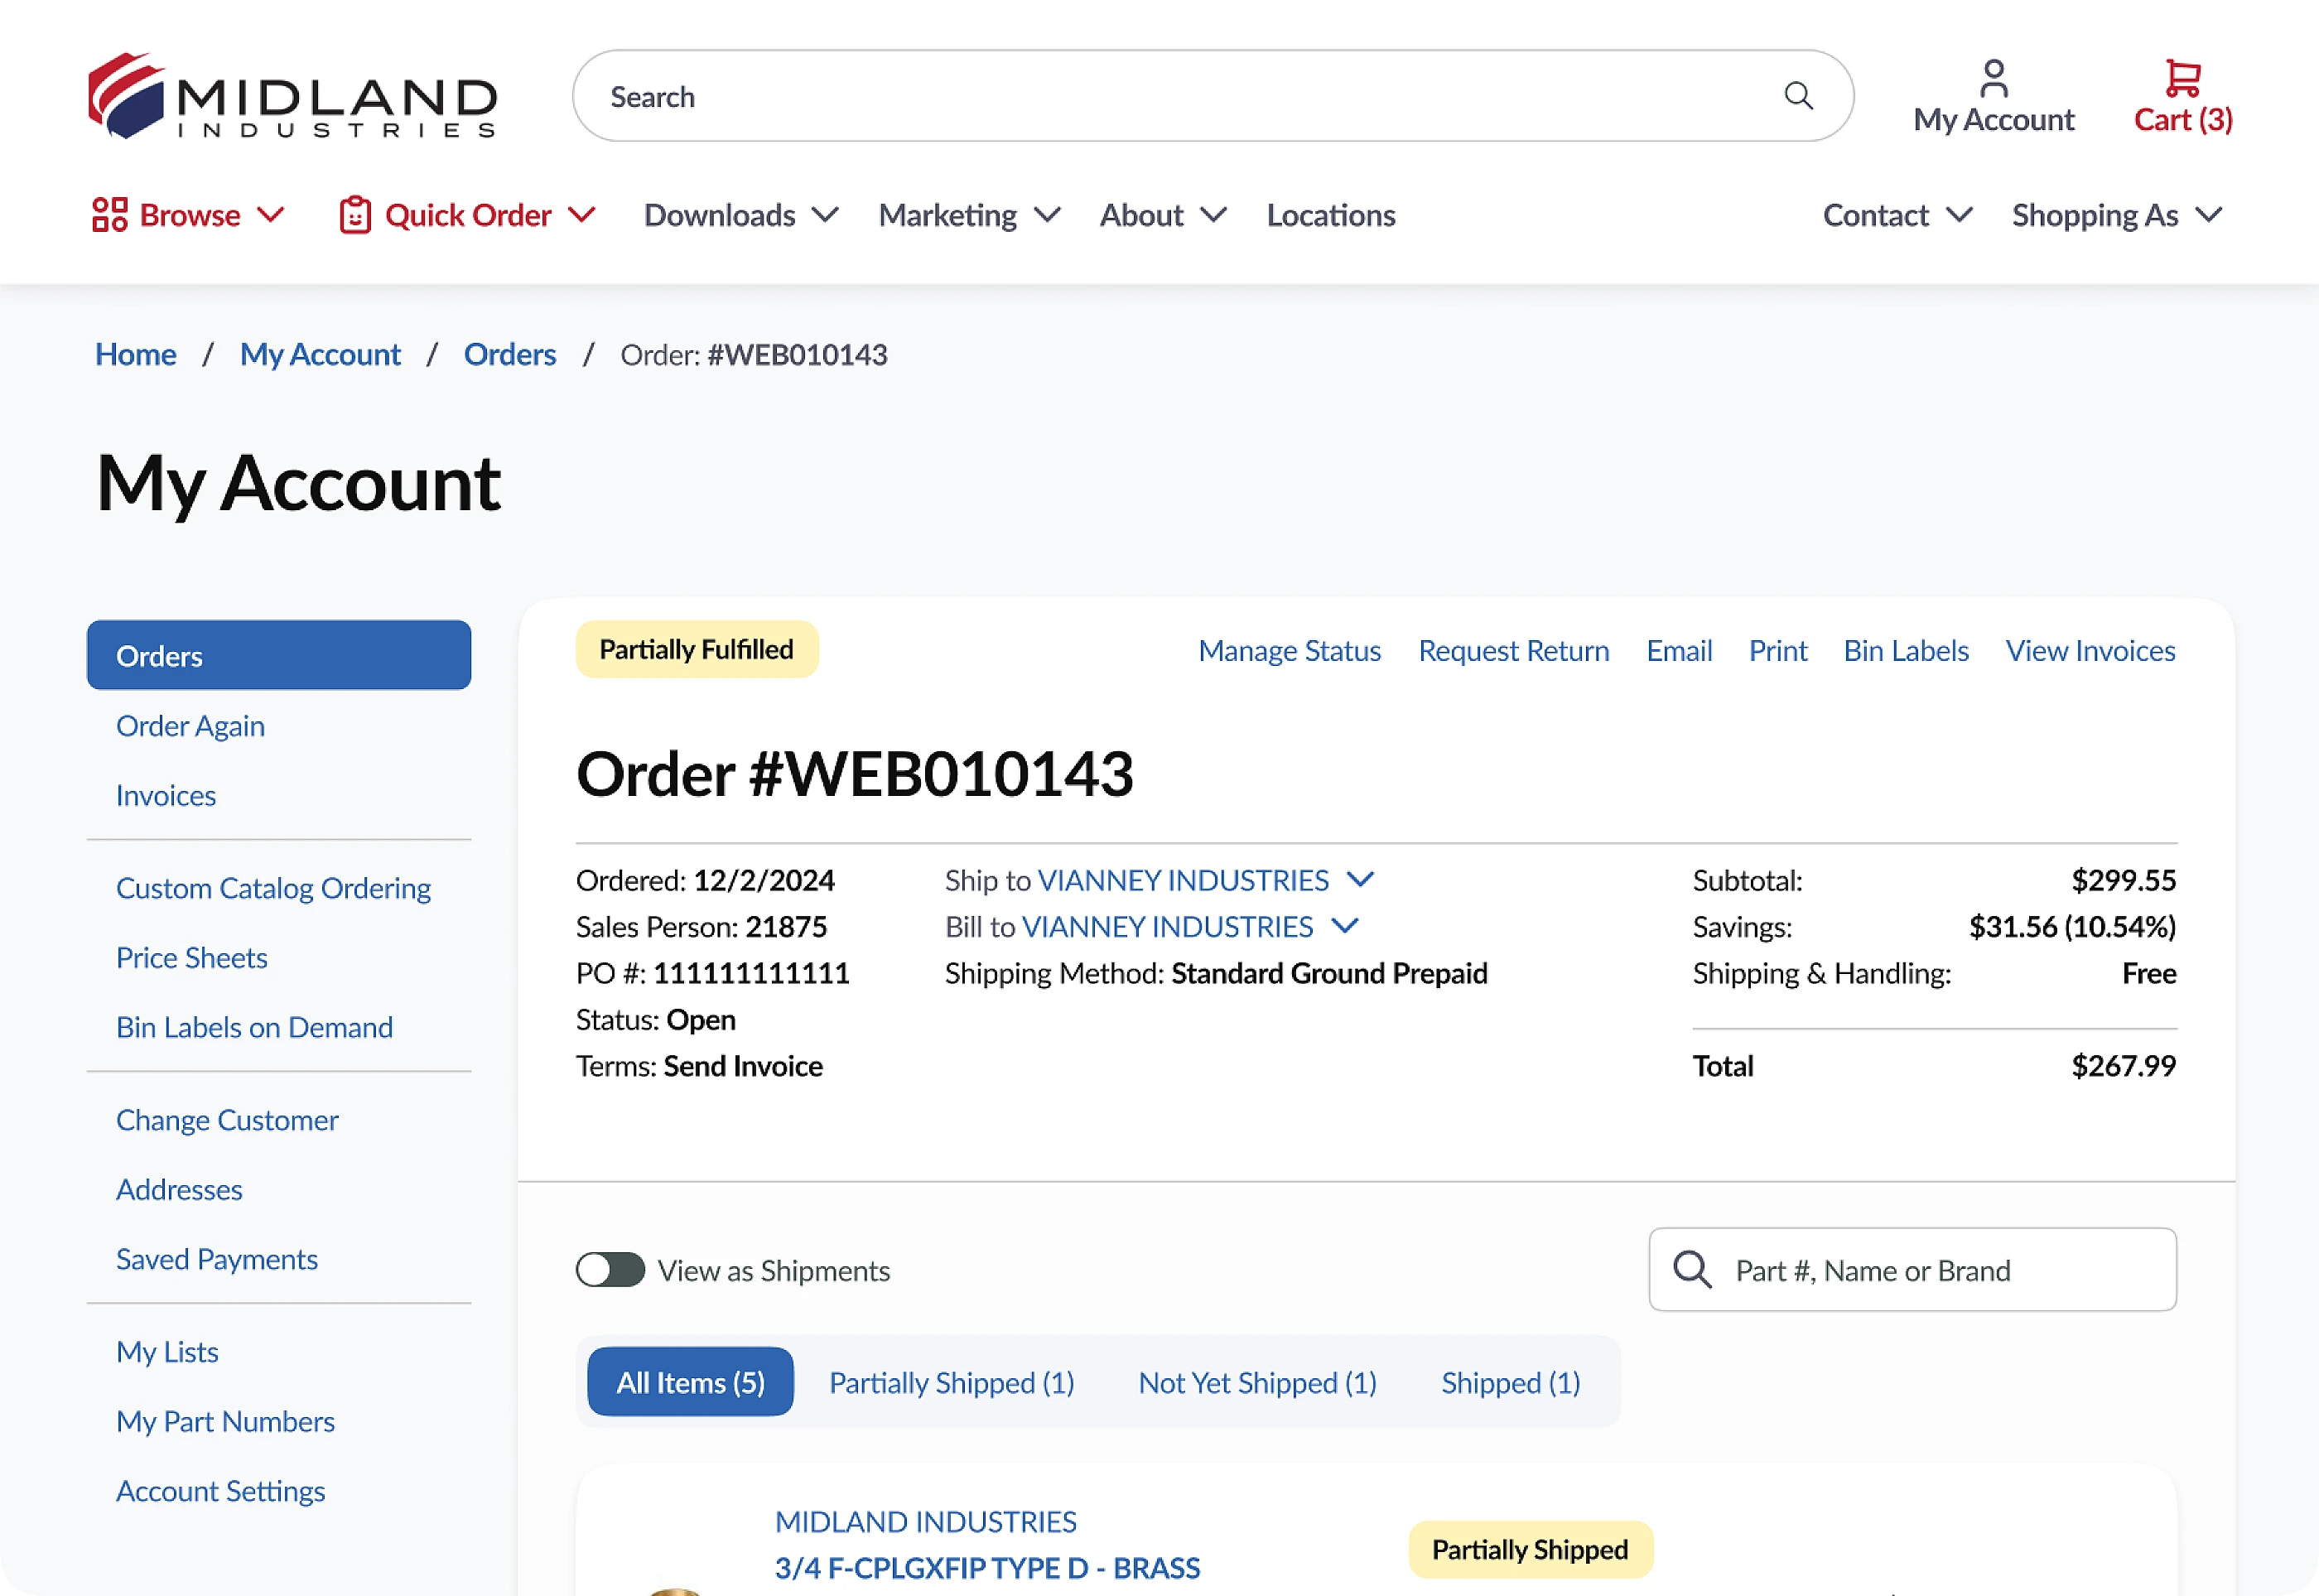This screenshot has height=1596, width=2319.
Task: Expand Bill to VIANNEY INDUSTRIES chevron
Action: click(1345, 926)
